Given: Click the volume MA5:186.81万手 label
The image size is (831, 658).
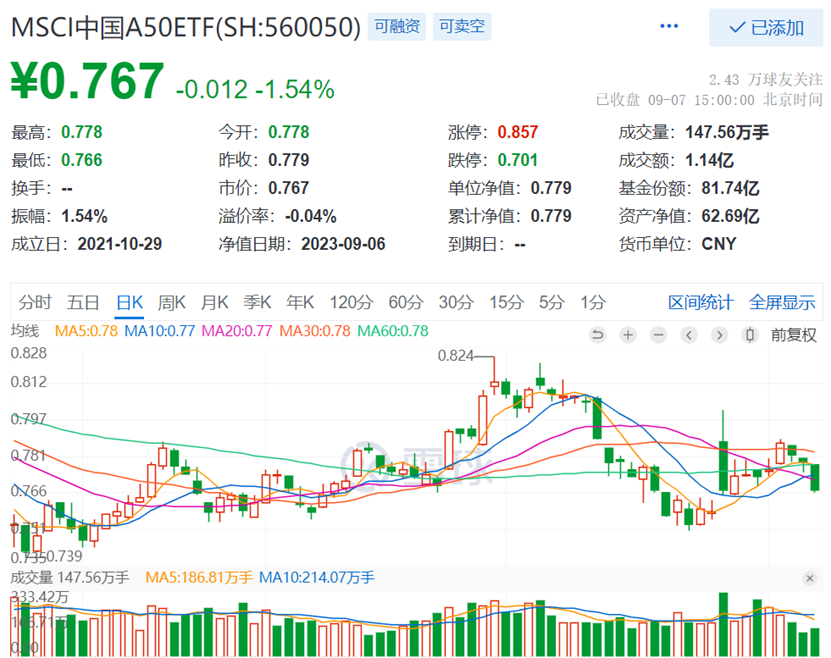Looking at the screenshot, I should click(199, 577).
